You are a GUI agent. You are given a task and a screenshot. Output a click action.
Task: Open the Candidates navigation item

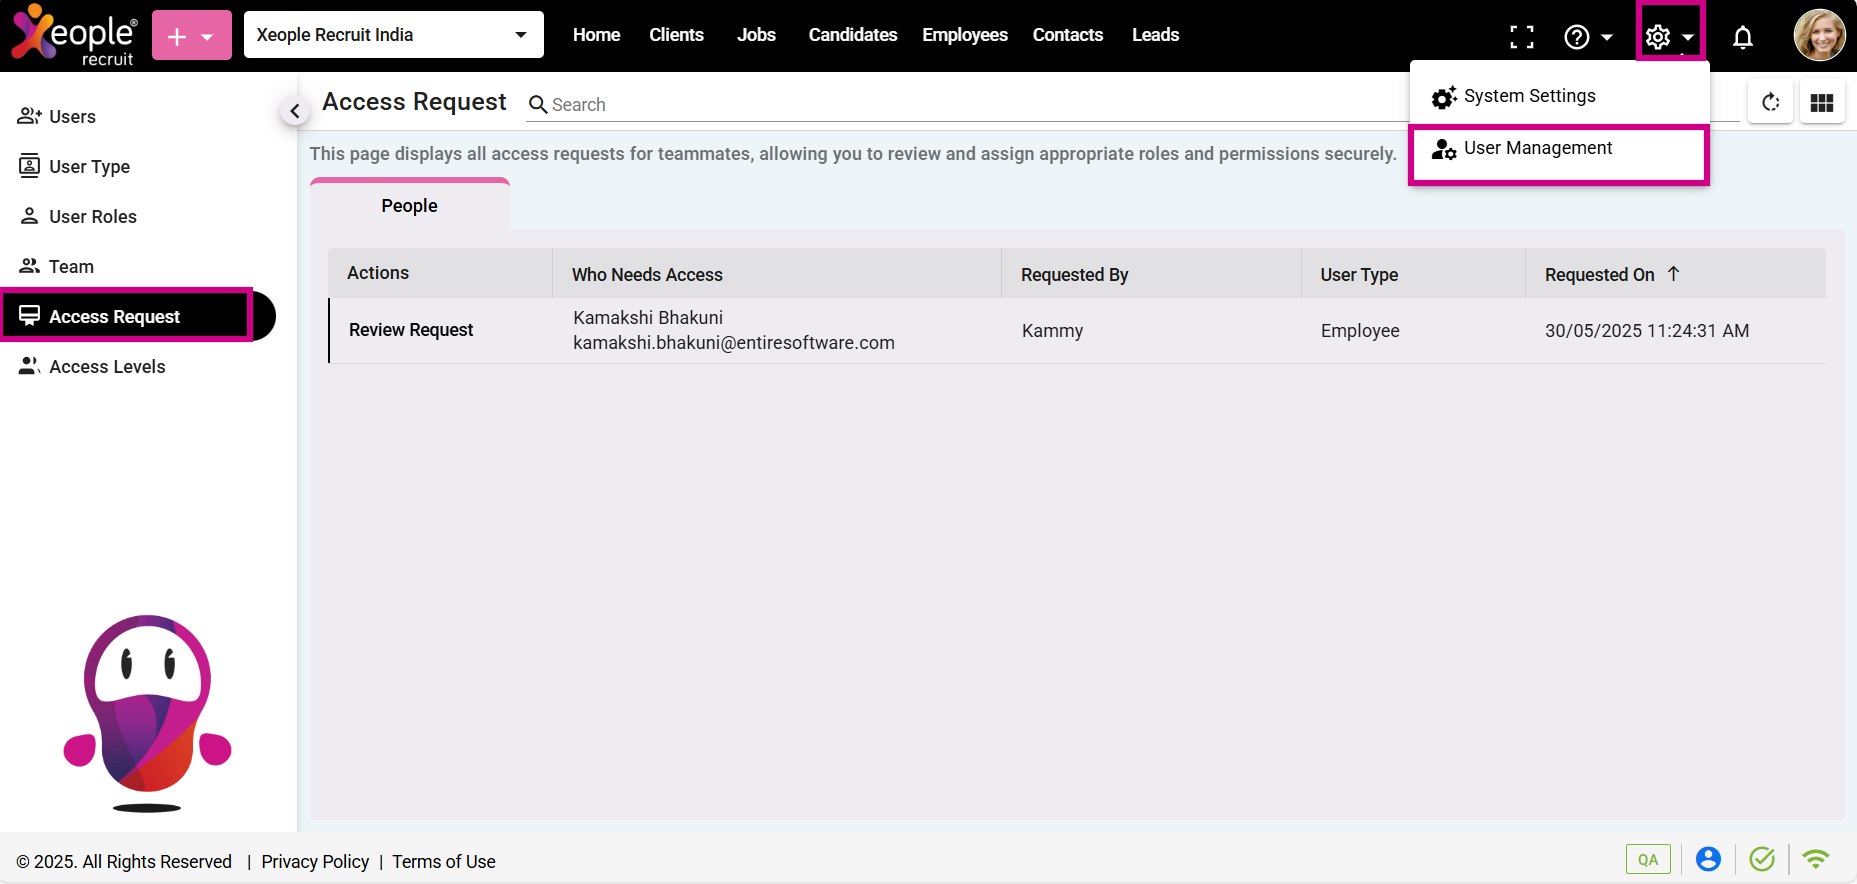tap(852, 35)
